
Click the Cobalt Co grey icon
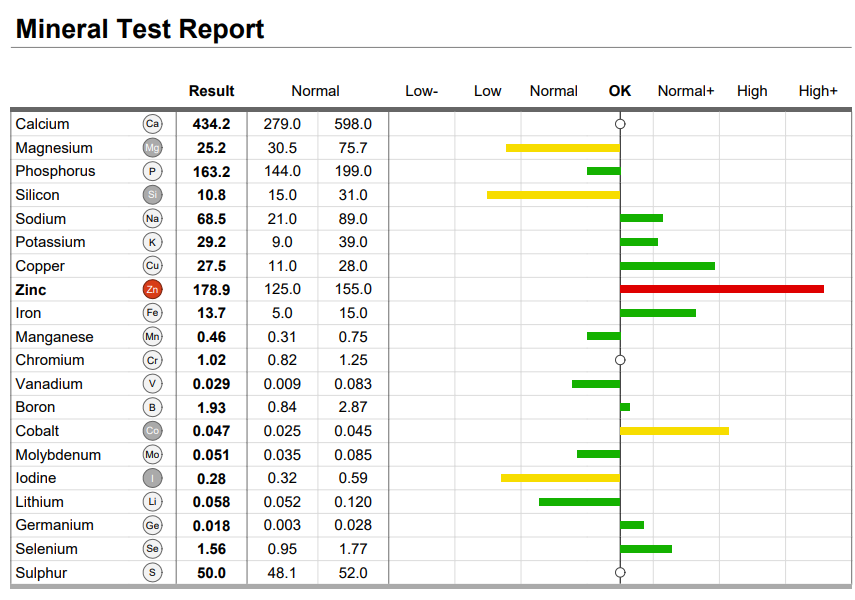click(x=152, y=431)
